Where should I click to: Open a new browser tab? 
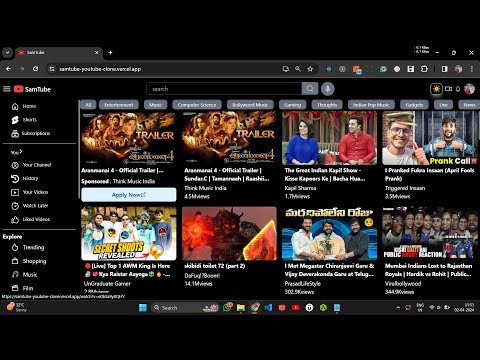point(110,52)
